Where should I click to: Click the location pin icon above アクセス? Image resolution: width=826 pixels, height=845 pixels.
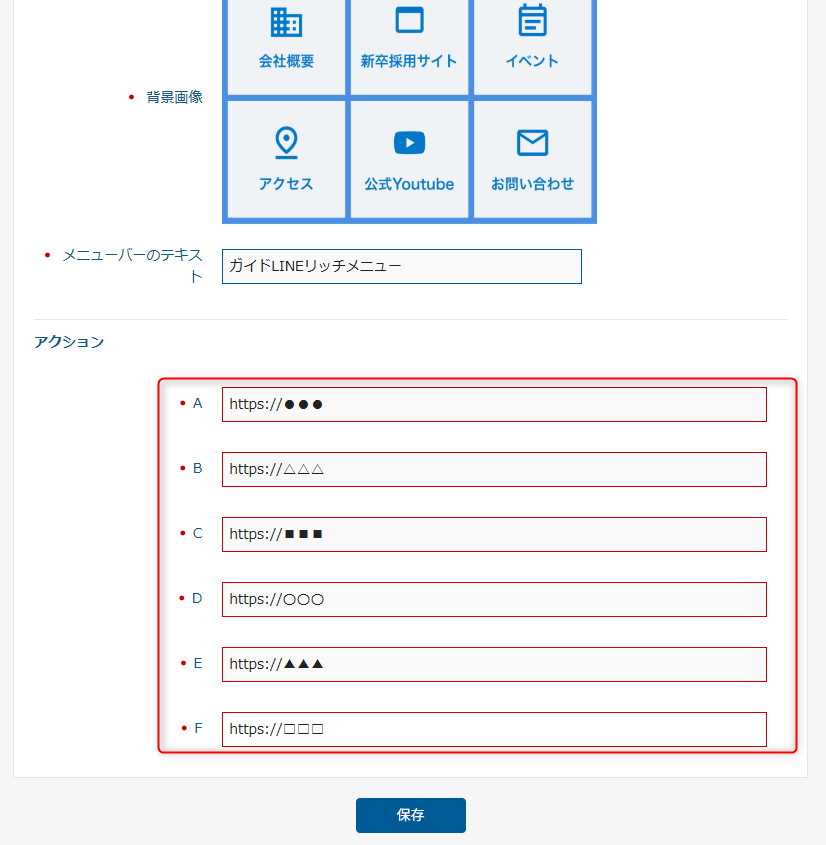click(286, 143)
